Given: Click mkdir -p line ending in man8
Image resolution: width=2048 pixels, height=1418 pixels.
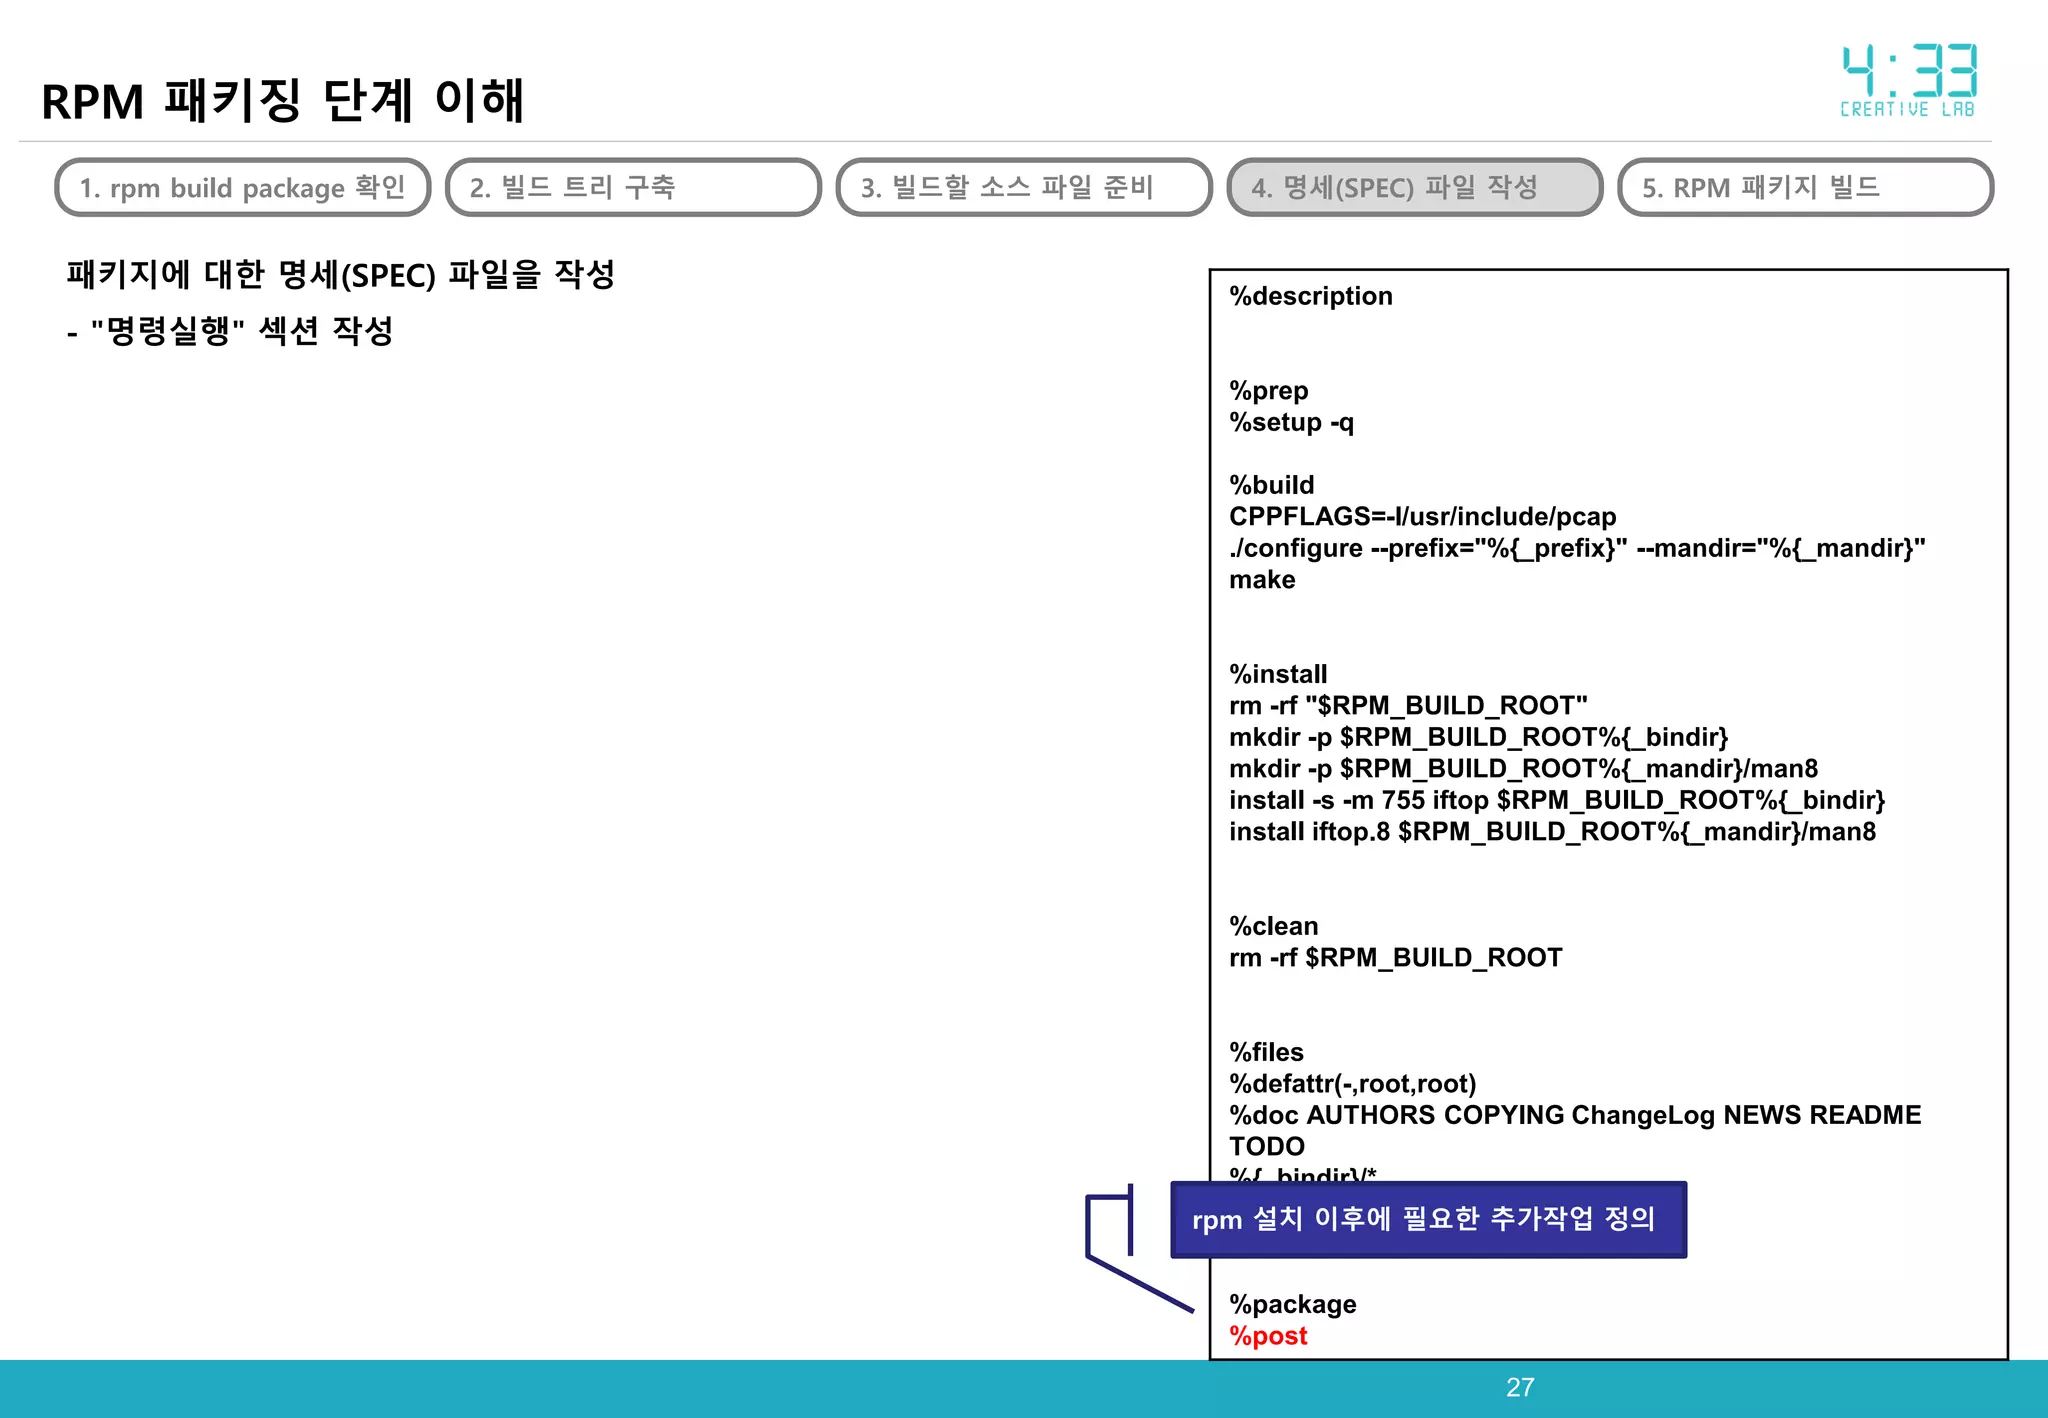Looking at the screenshot, I should (1524, 769).
